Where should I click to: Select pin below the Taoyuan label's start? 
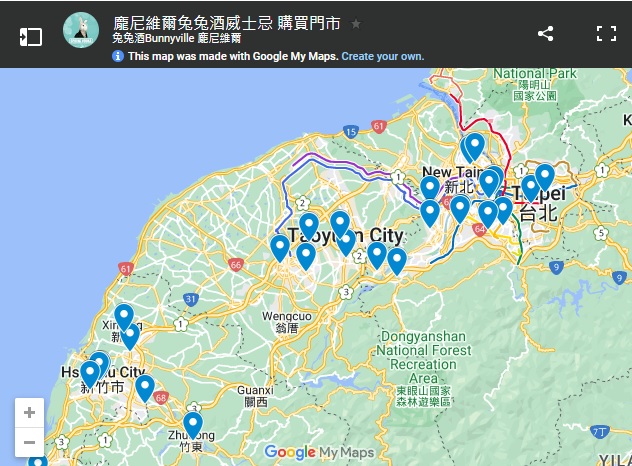coord(306,255)
